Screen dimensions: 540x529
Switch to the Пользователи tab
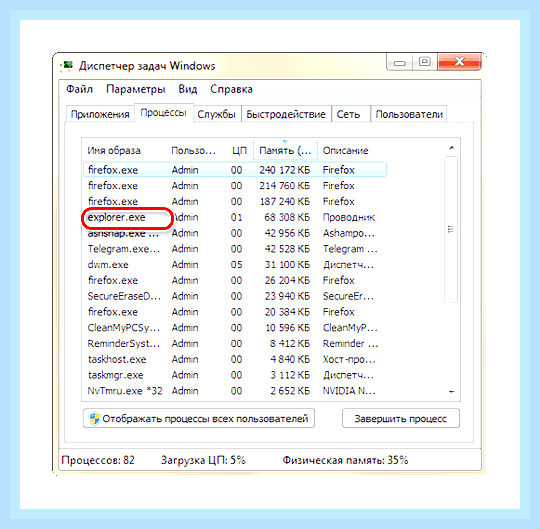tap(409, 114)
